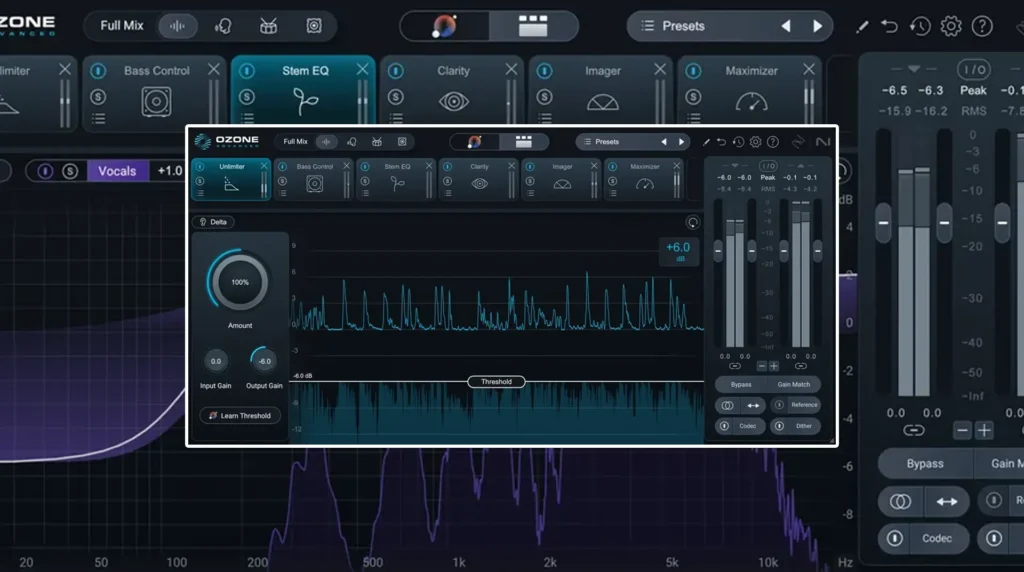Go to next preset in background window
This screenshot has width=1024, height=572.
click(x=817, y=26)
